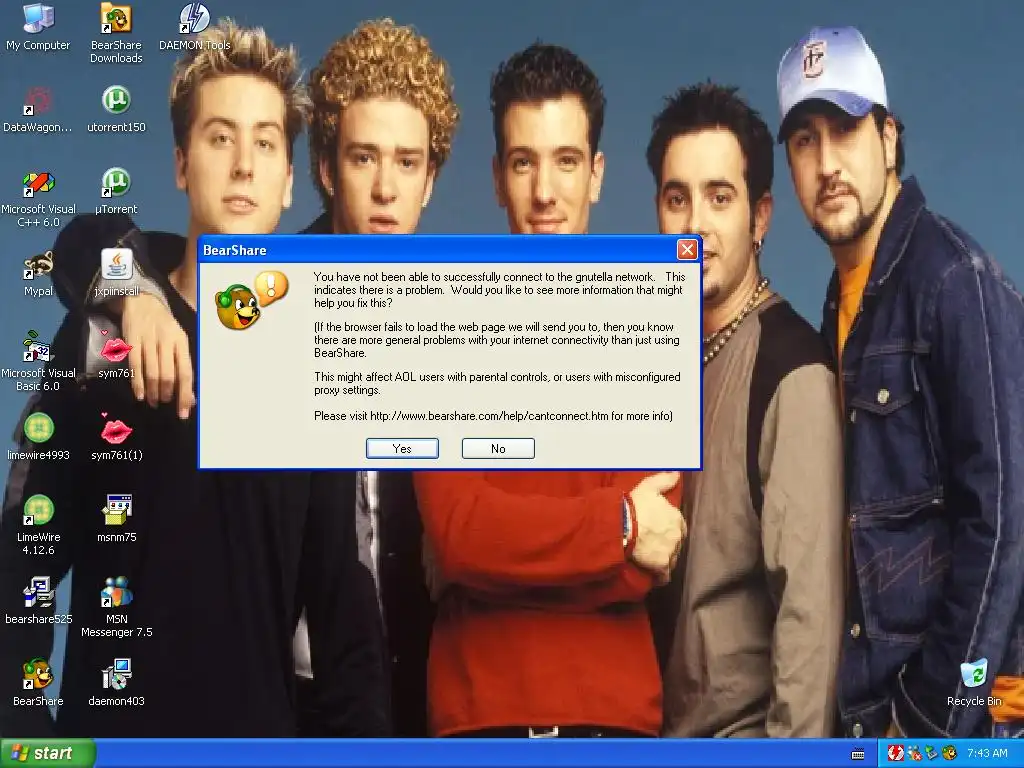Select limewire4993 installer icon
The width and height of the screenshot is (1024, 768).
point(38,438)
